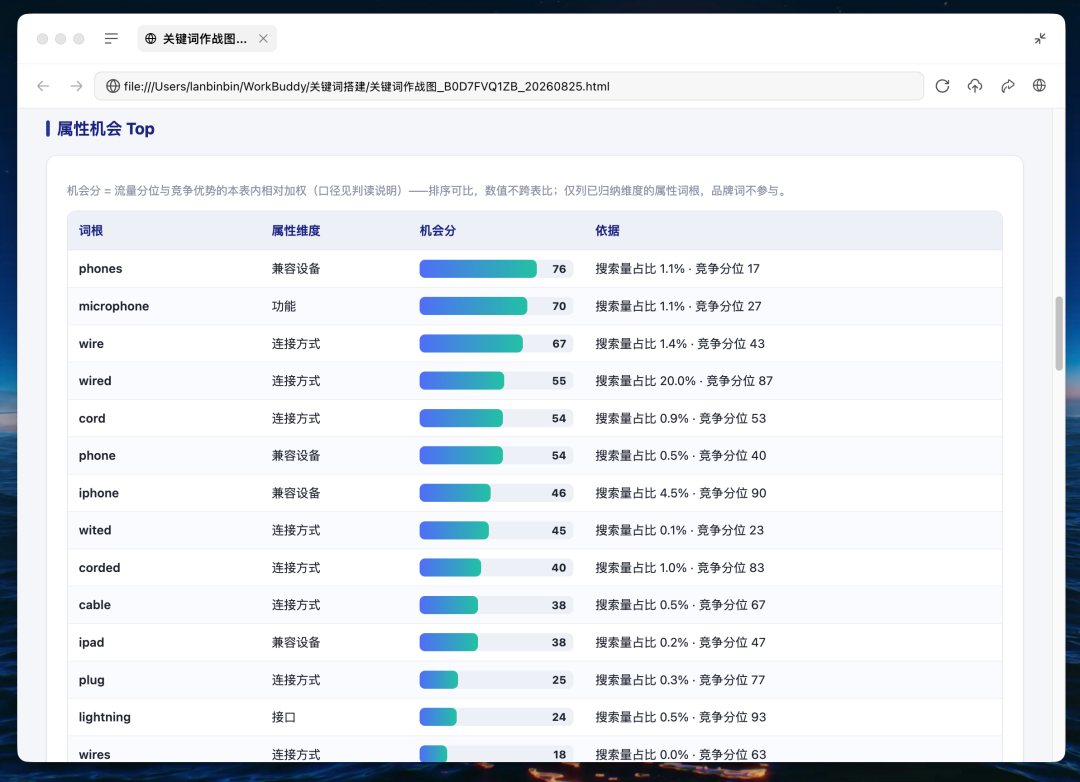Click the 'cord' keyword cell

[92, 418]
